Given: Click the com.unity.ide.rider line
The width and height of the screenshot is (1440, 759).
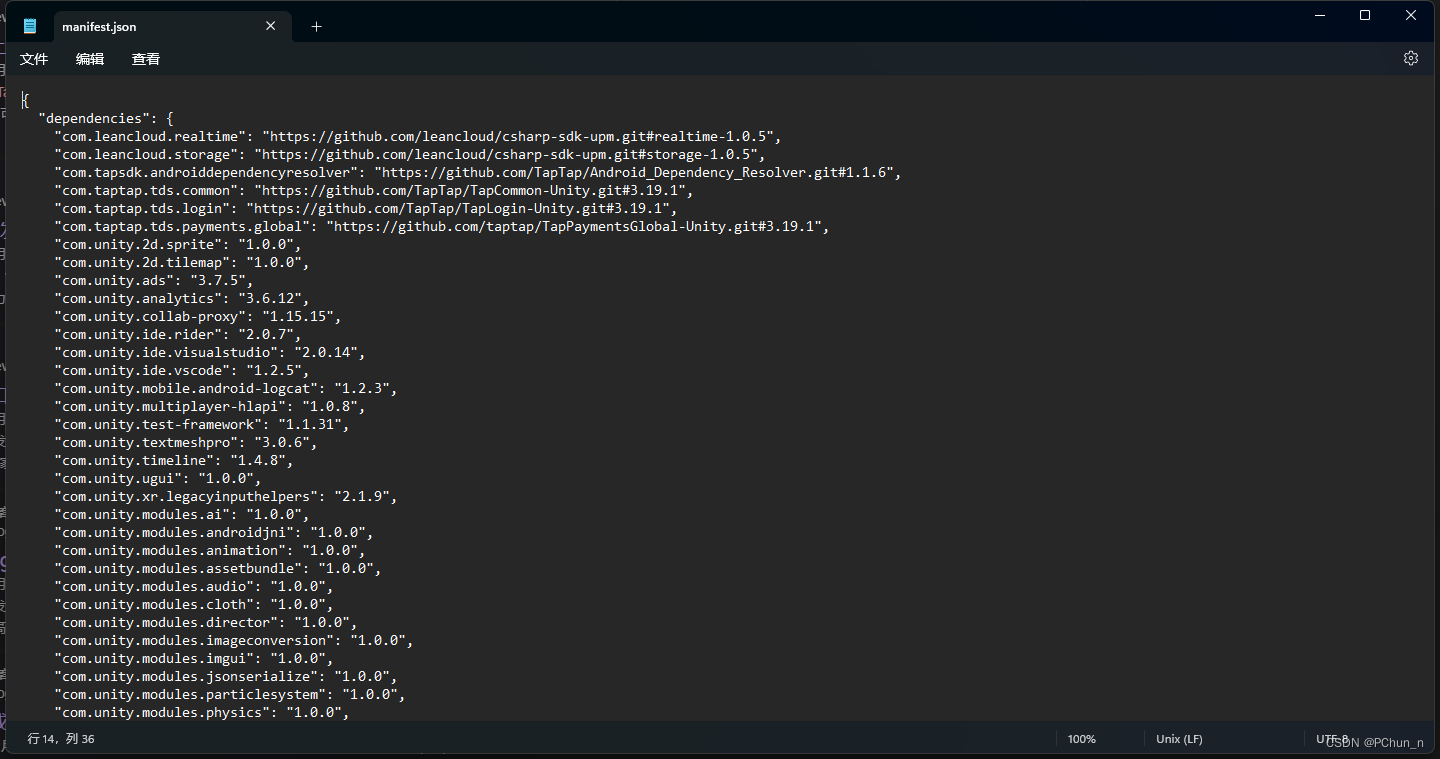Looking at the screenshot, I should 178,334.
